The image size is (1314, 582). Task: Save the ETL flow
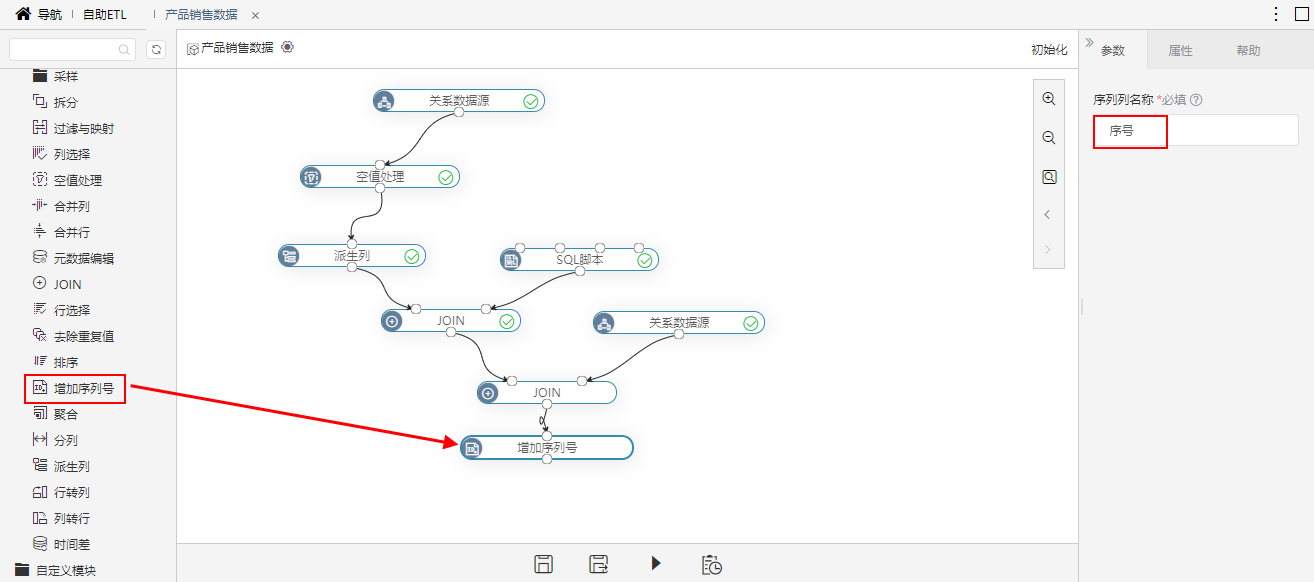(543, 564)
